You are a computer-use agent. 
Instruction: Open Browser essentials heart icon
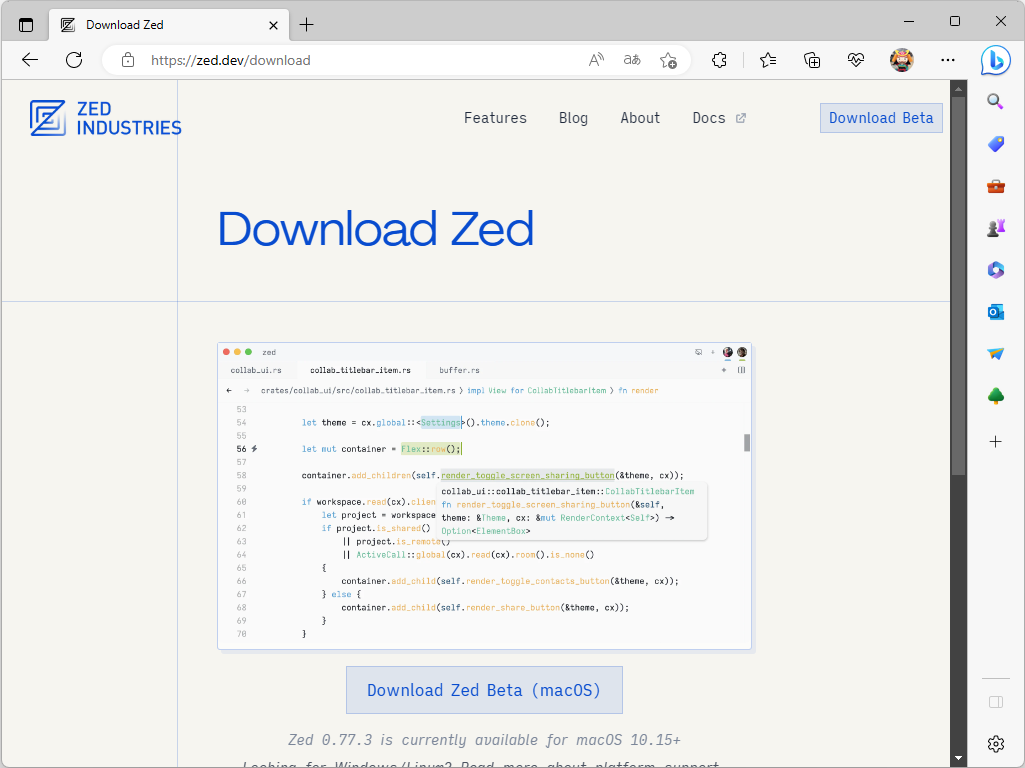856,60
